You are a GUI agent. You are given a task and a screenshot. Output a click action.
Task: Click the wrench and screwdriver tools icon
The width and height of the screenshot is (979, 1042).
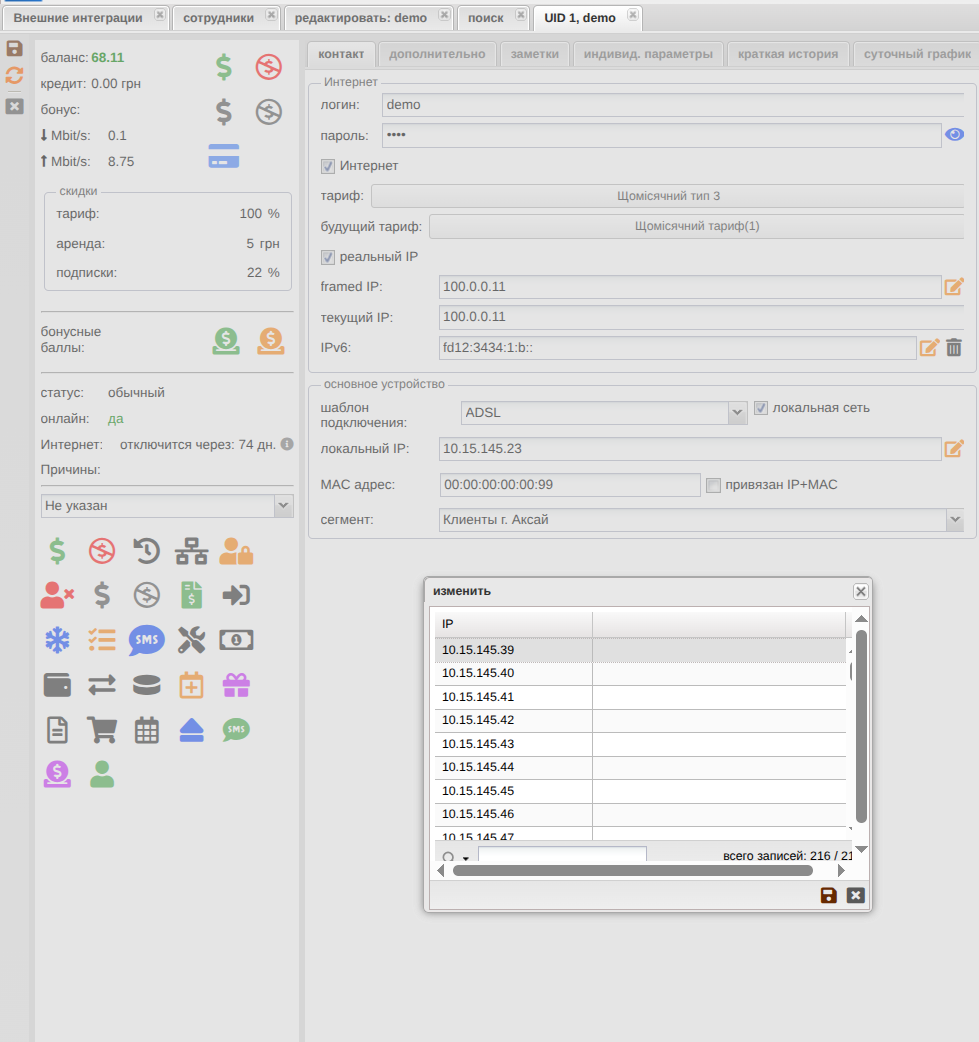(191, 641)
